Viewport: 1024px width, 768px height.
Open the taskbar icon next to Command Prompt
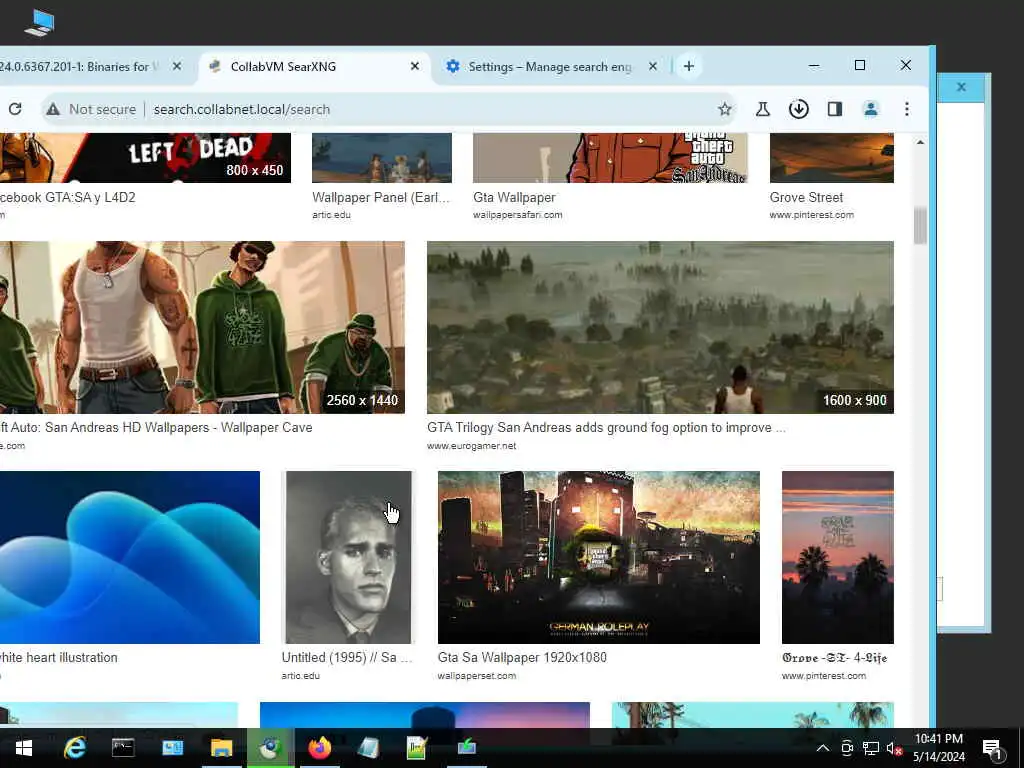click(172, 748)
